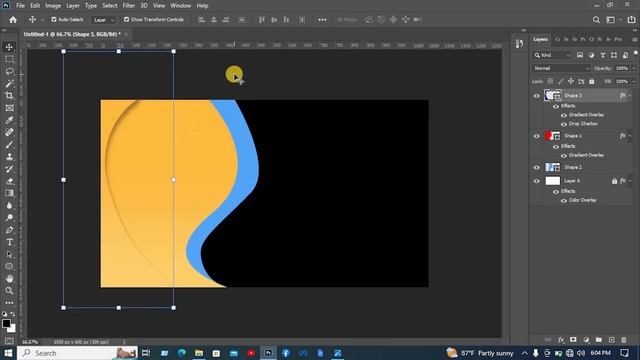The width and height of the screenshot is (640, 360).
Task: Select the Path Selection tool
Action: (9, 254)
